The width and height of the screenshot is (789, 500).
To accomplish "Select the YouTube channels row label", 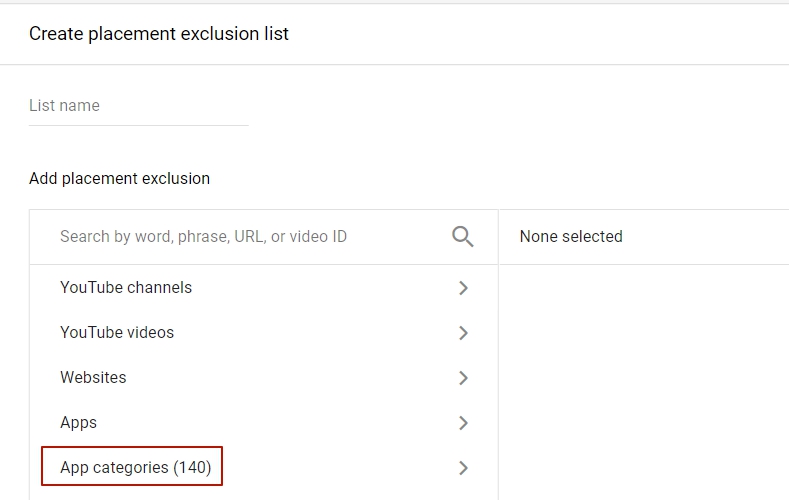I will click(126, 287).
